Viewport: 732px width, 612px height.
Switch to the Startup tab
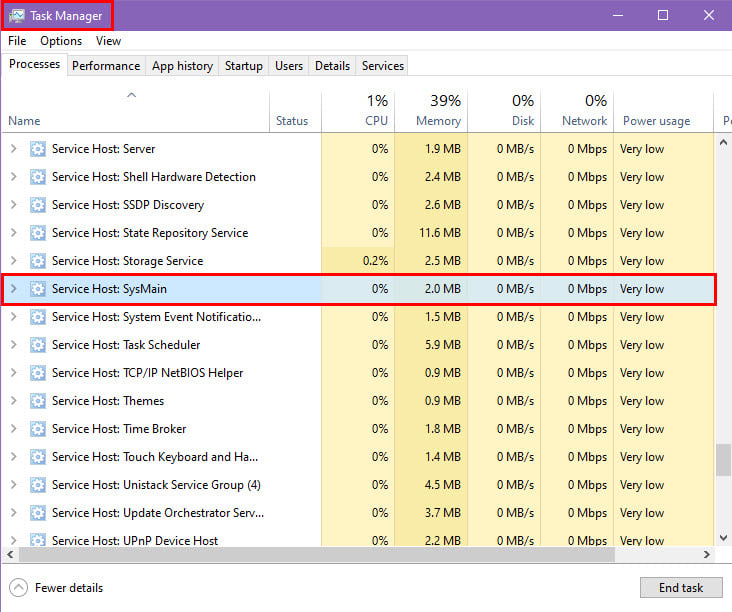(244, 66)
